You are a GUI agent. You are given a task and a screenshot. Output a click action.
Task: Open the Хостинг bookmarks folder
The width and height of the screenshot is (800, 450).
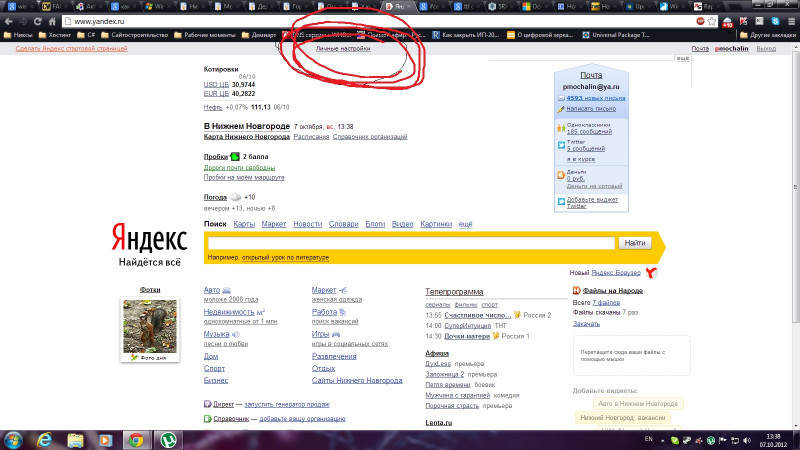tap(55, 35)
